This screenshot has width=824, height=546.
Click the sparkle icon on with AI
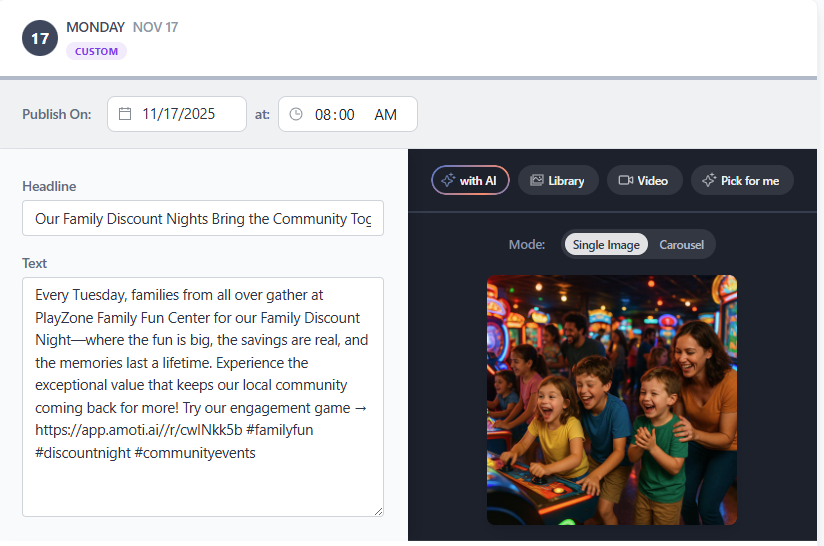447,180
